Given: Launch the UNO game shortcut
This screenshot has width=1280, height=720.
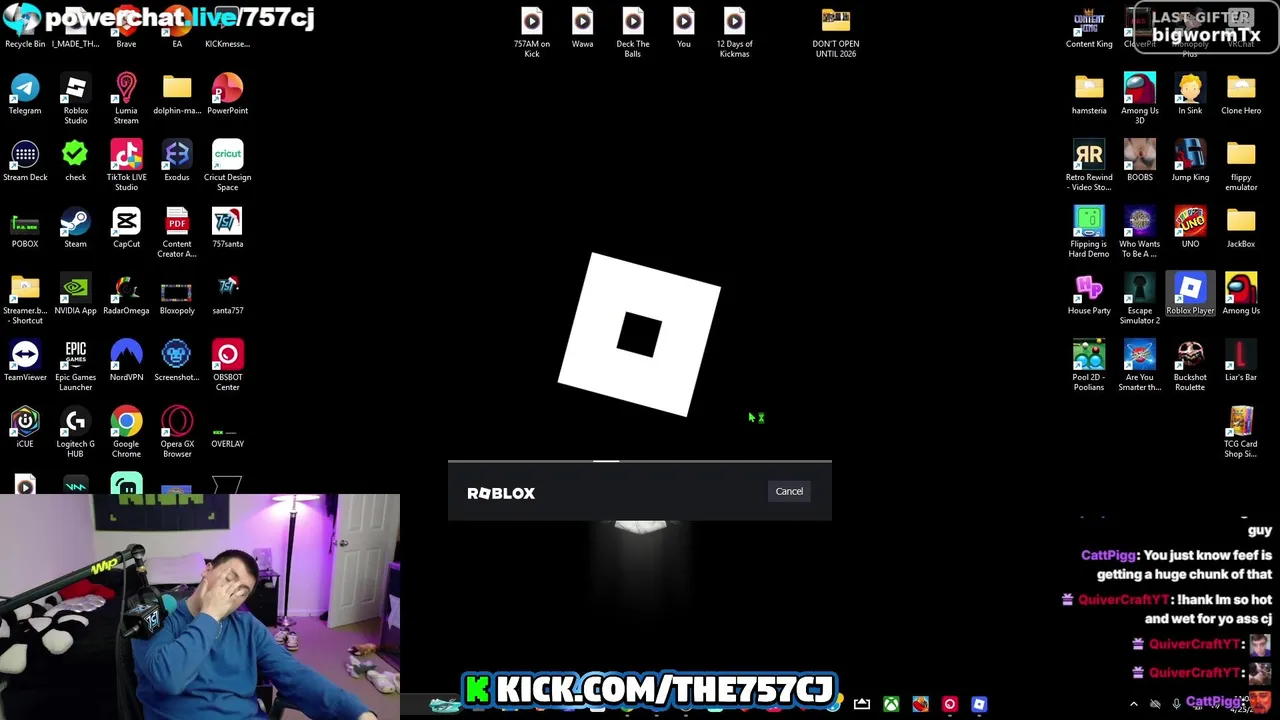Looking at the screenshot, I should [1190, 227].
